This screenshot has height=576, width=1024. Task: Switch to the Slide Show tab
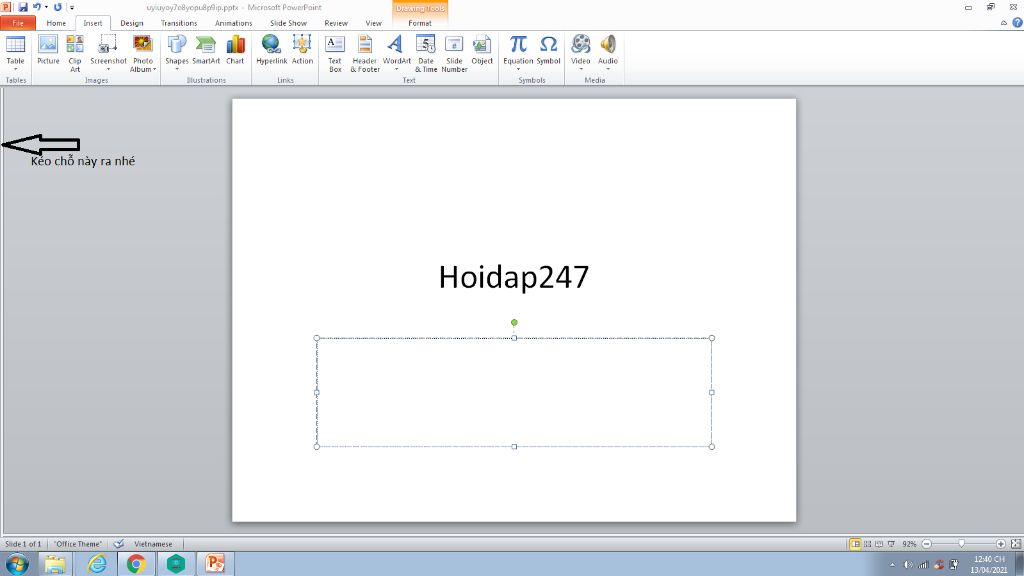tap(288, 23)
